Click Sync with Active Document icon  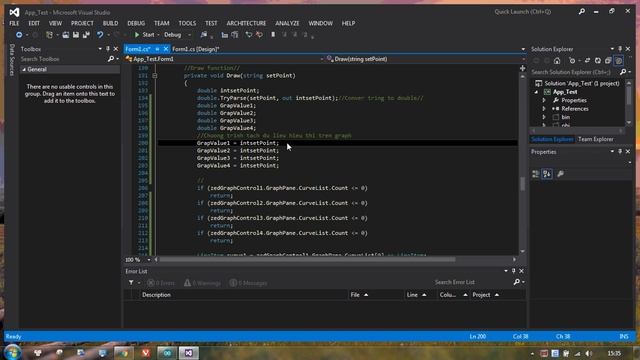(x=587, y=61)
